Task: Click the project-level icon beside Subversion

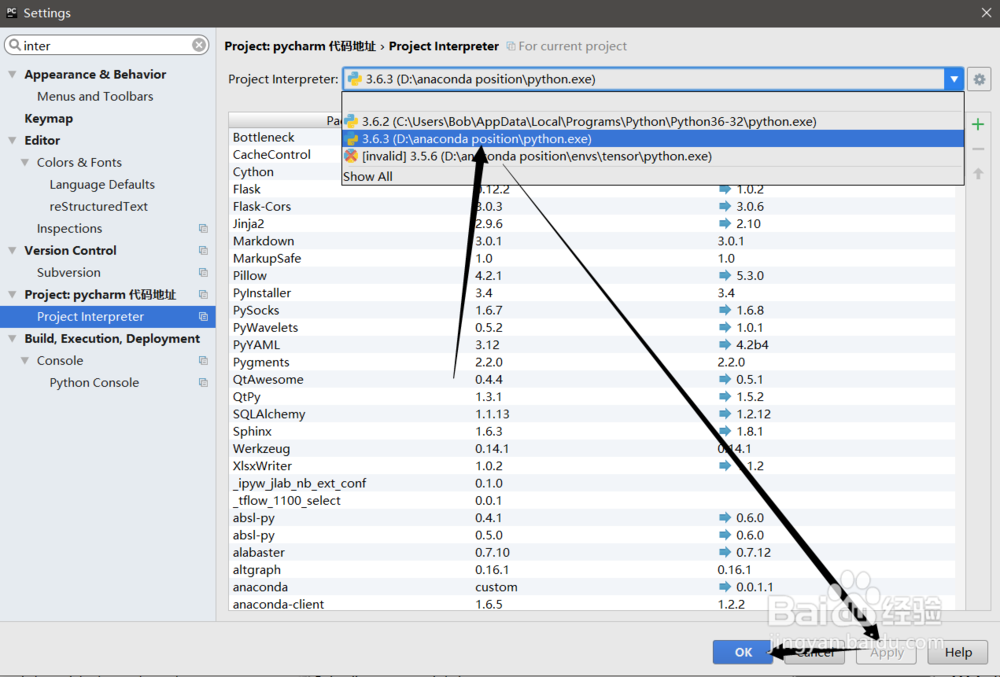Action: tap(203, 272)
